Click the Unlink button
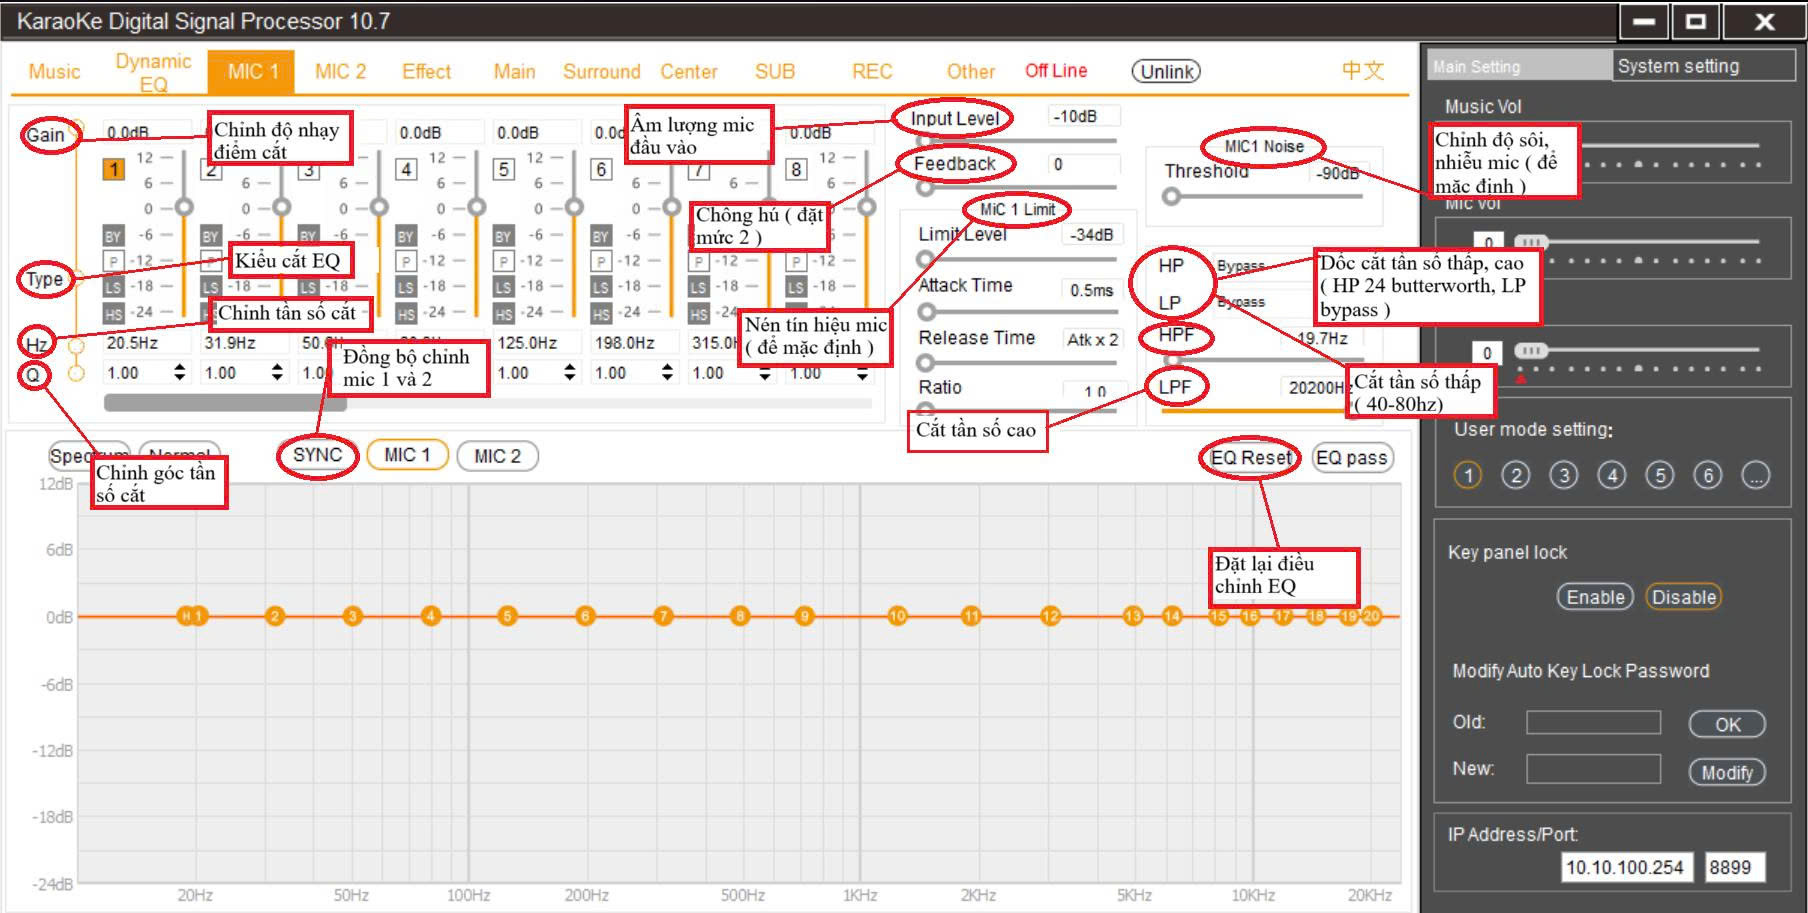Screen dimensions: 1808x913 coord(1166,72)
